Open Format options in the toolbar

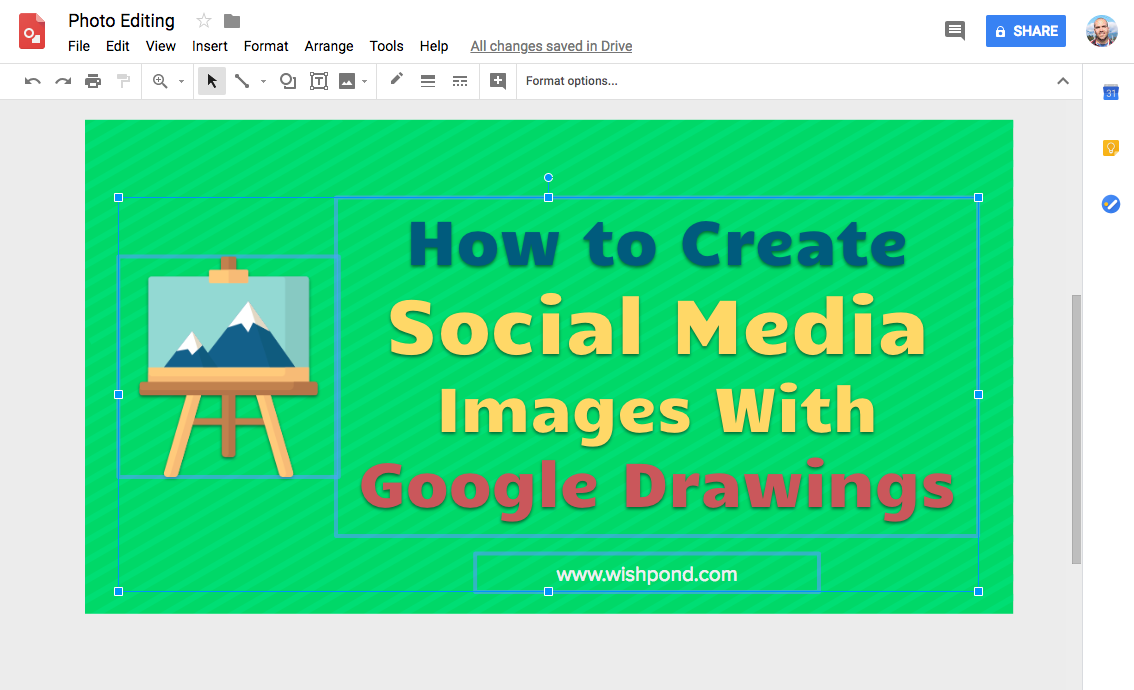571,81
